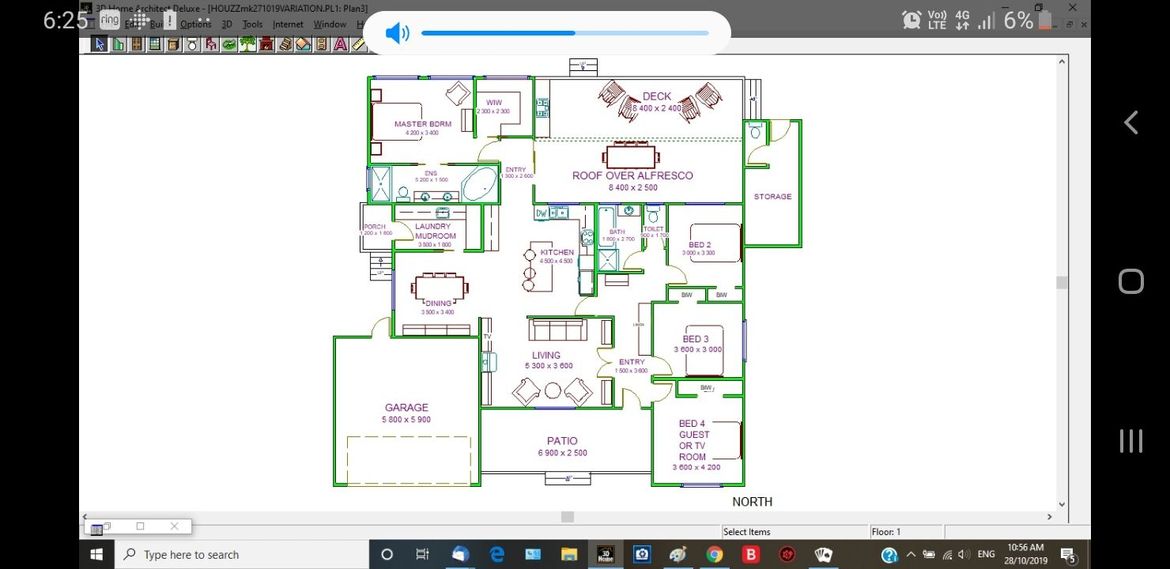The height and width of the screenshot is (569, 1170).
Task: Expand hidden system tray icons chevron
Action: [911, 554]
